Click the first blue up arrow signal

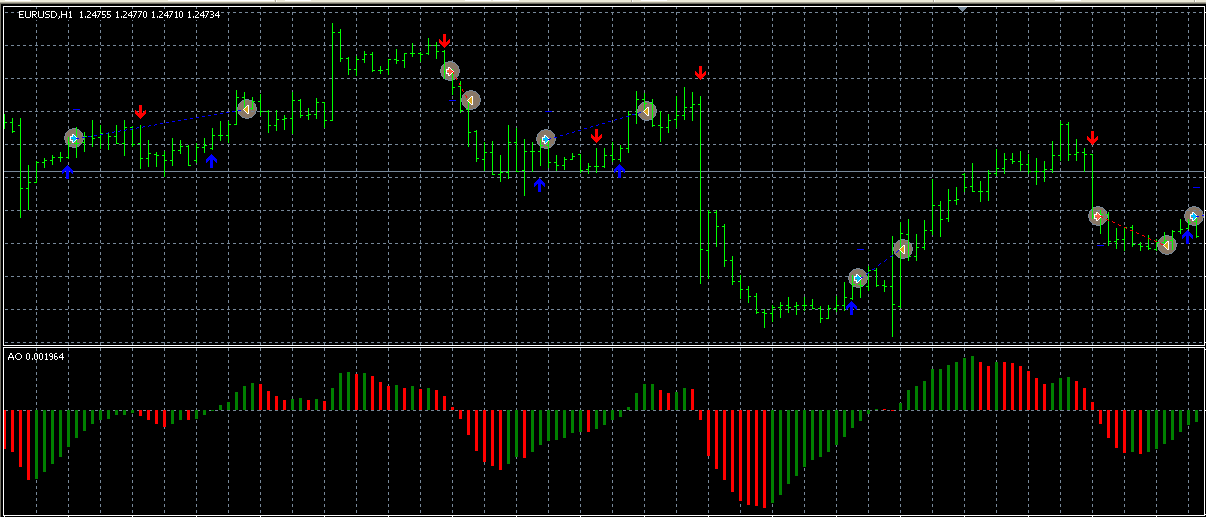(67, 172)
